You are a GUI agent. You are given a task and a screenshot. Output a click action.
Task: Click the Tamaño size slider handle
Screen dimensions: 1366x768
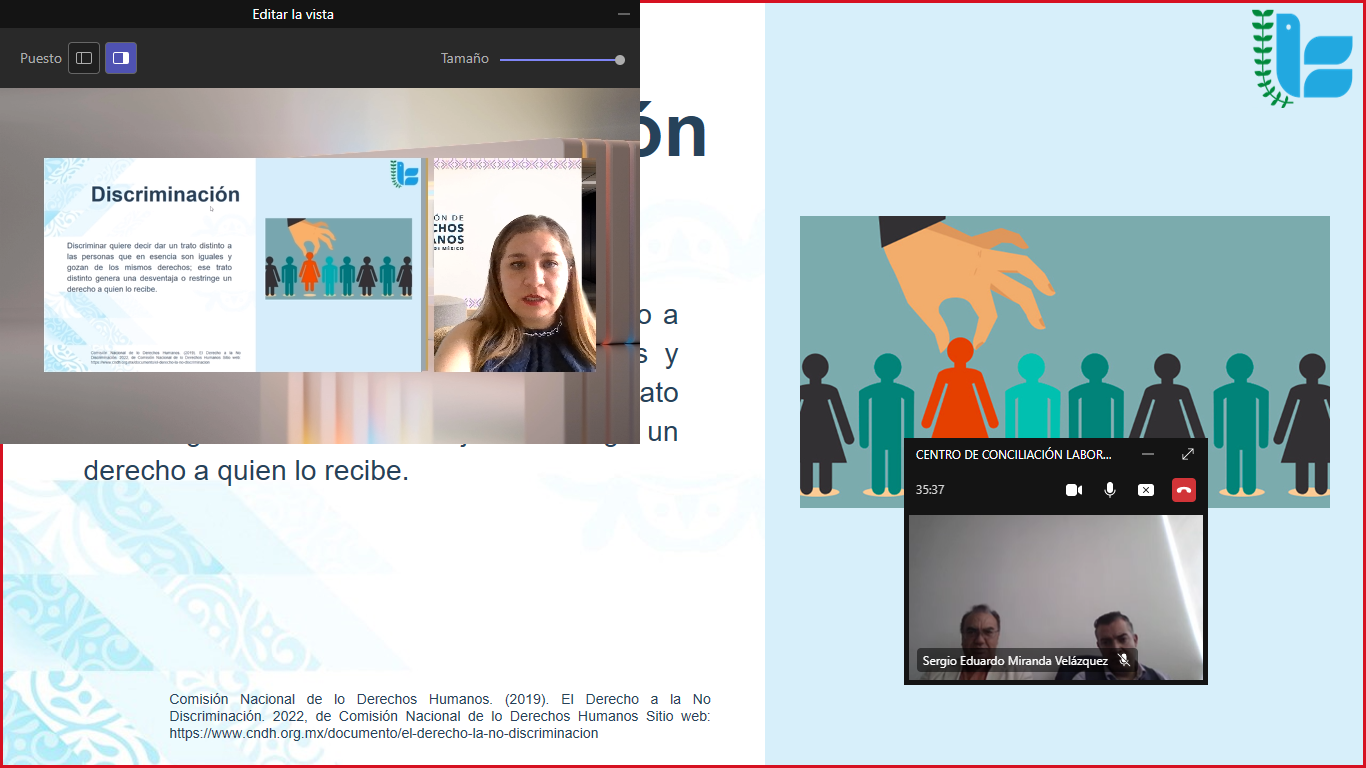[620, 60]
